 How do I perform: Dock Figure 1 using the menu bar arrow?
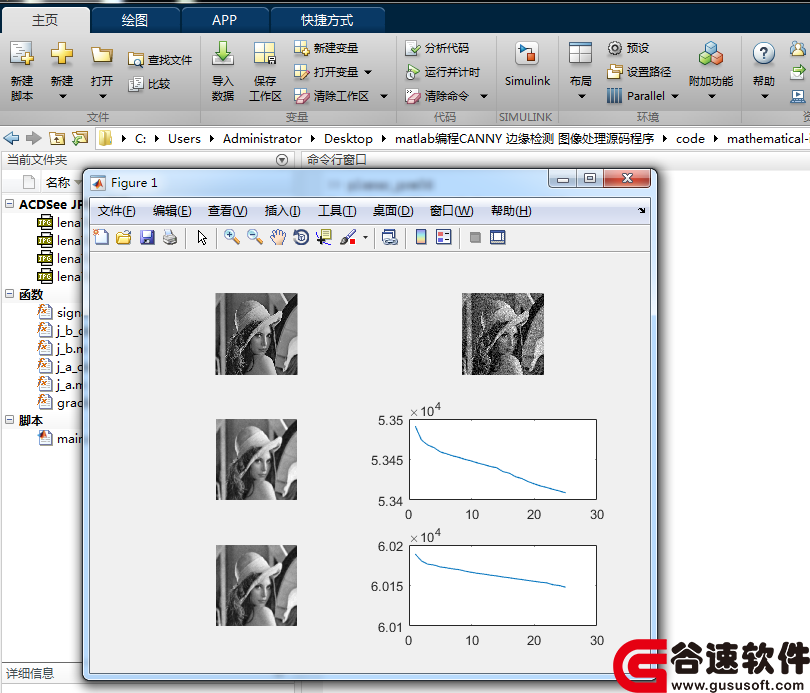click(x=642, y=211)
